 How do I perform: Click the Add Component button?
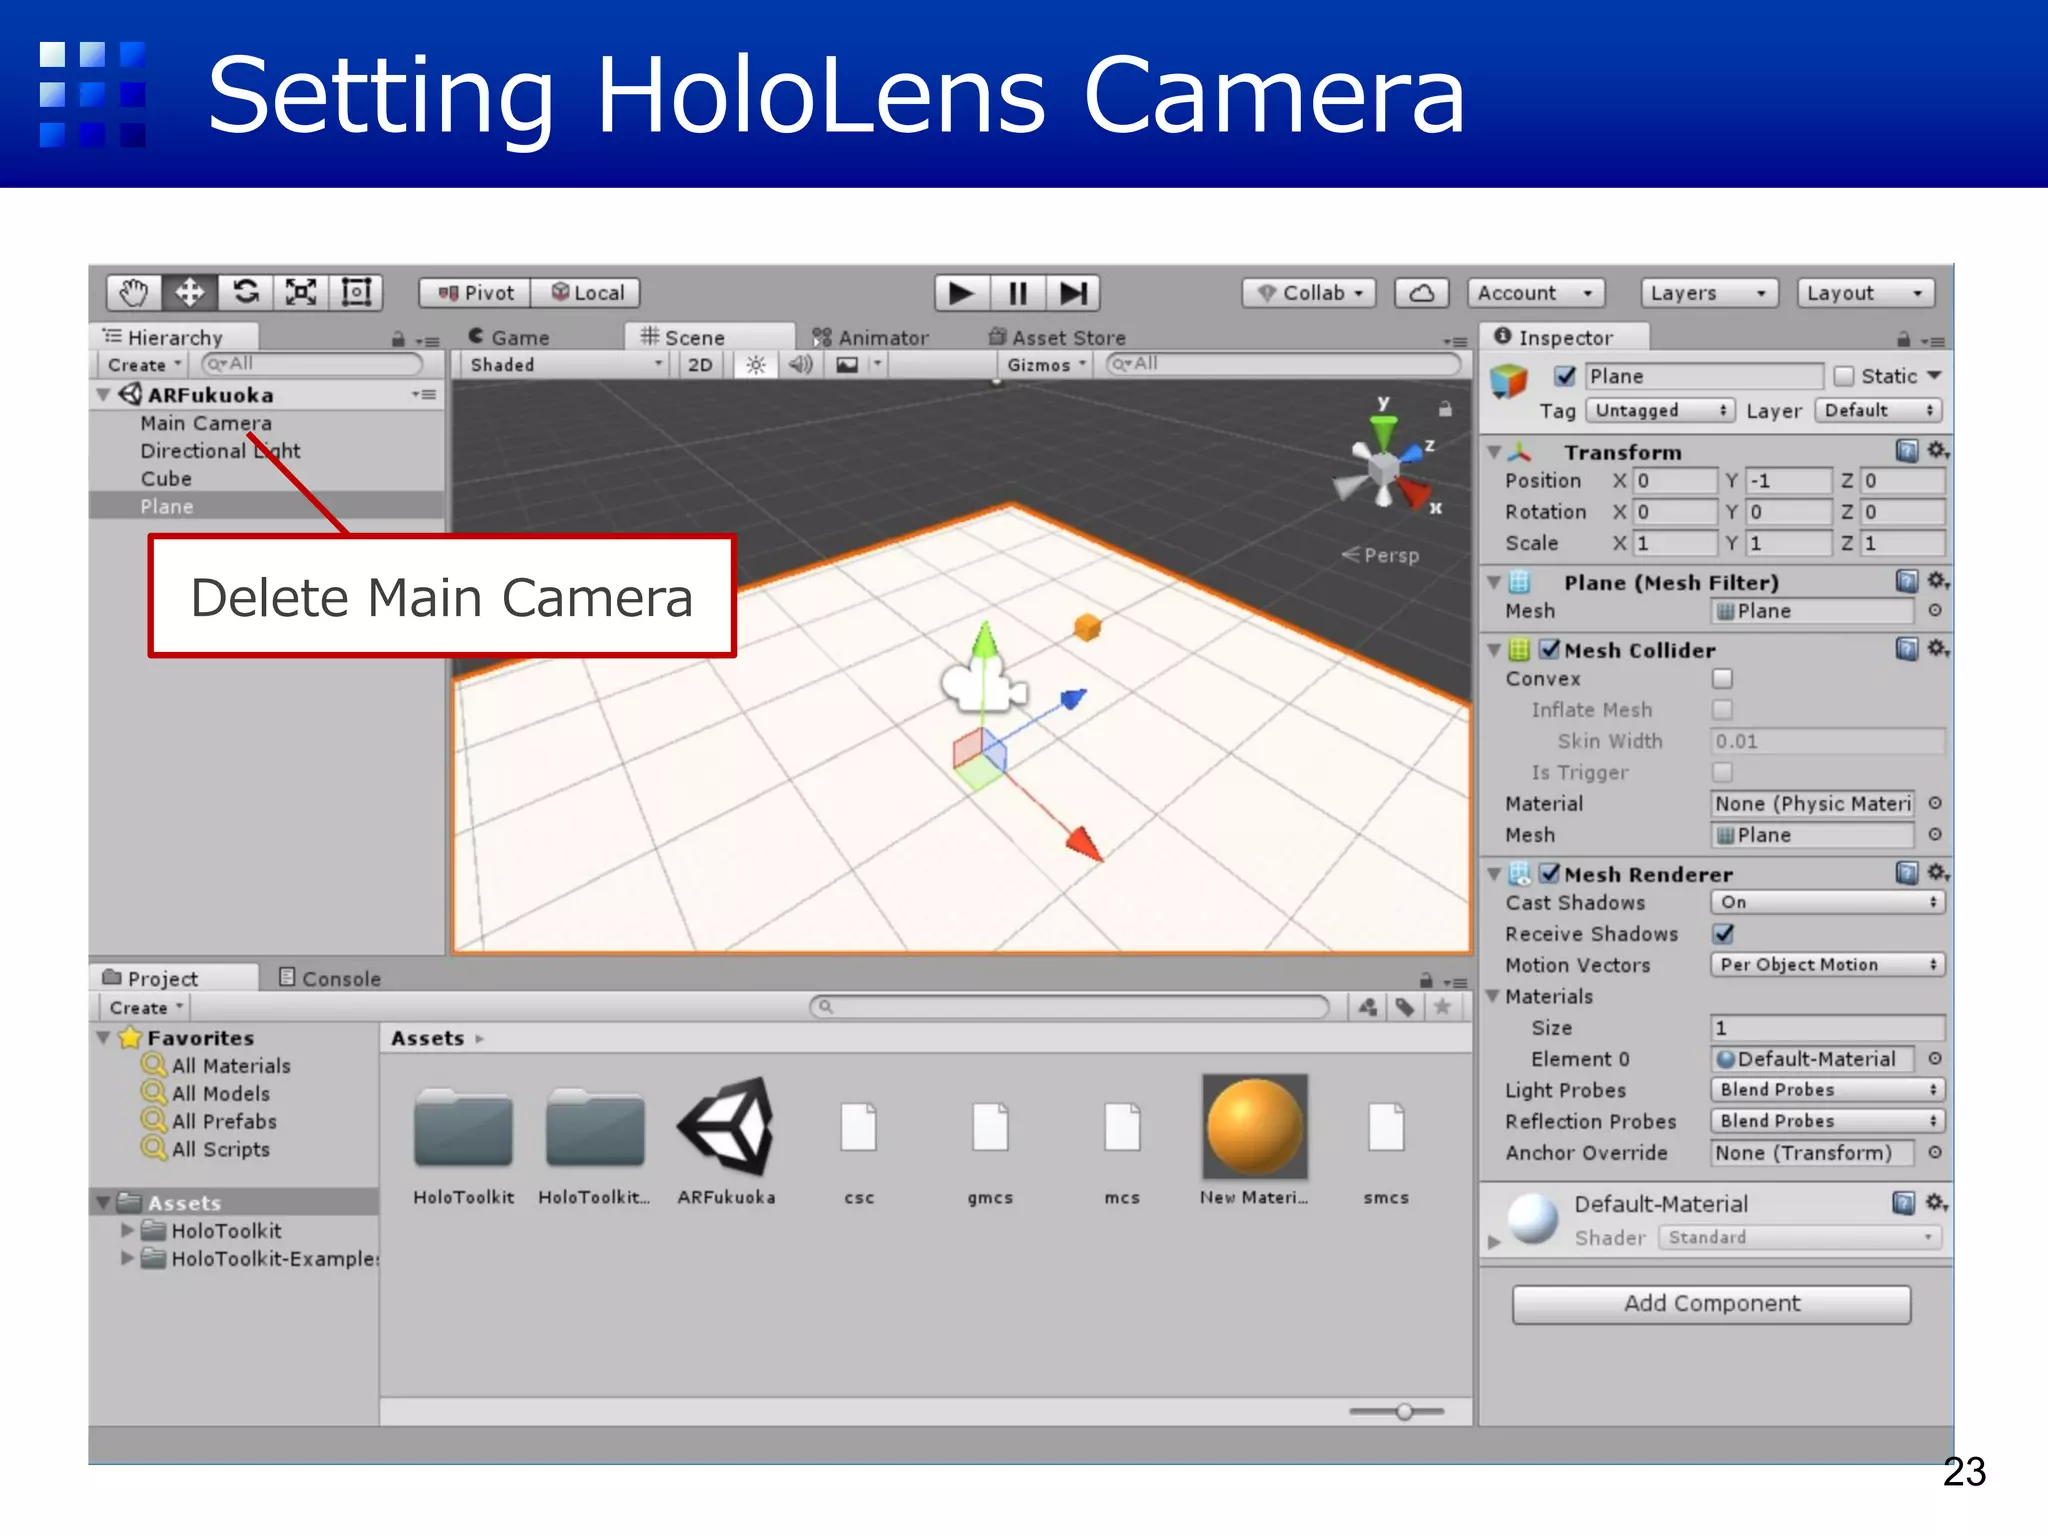pos(1711,1304)
